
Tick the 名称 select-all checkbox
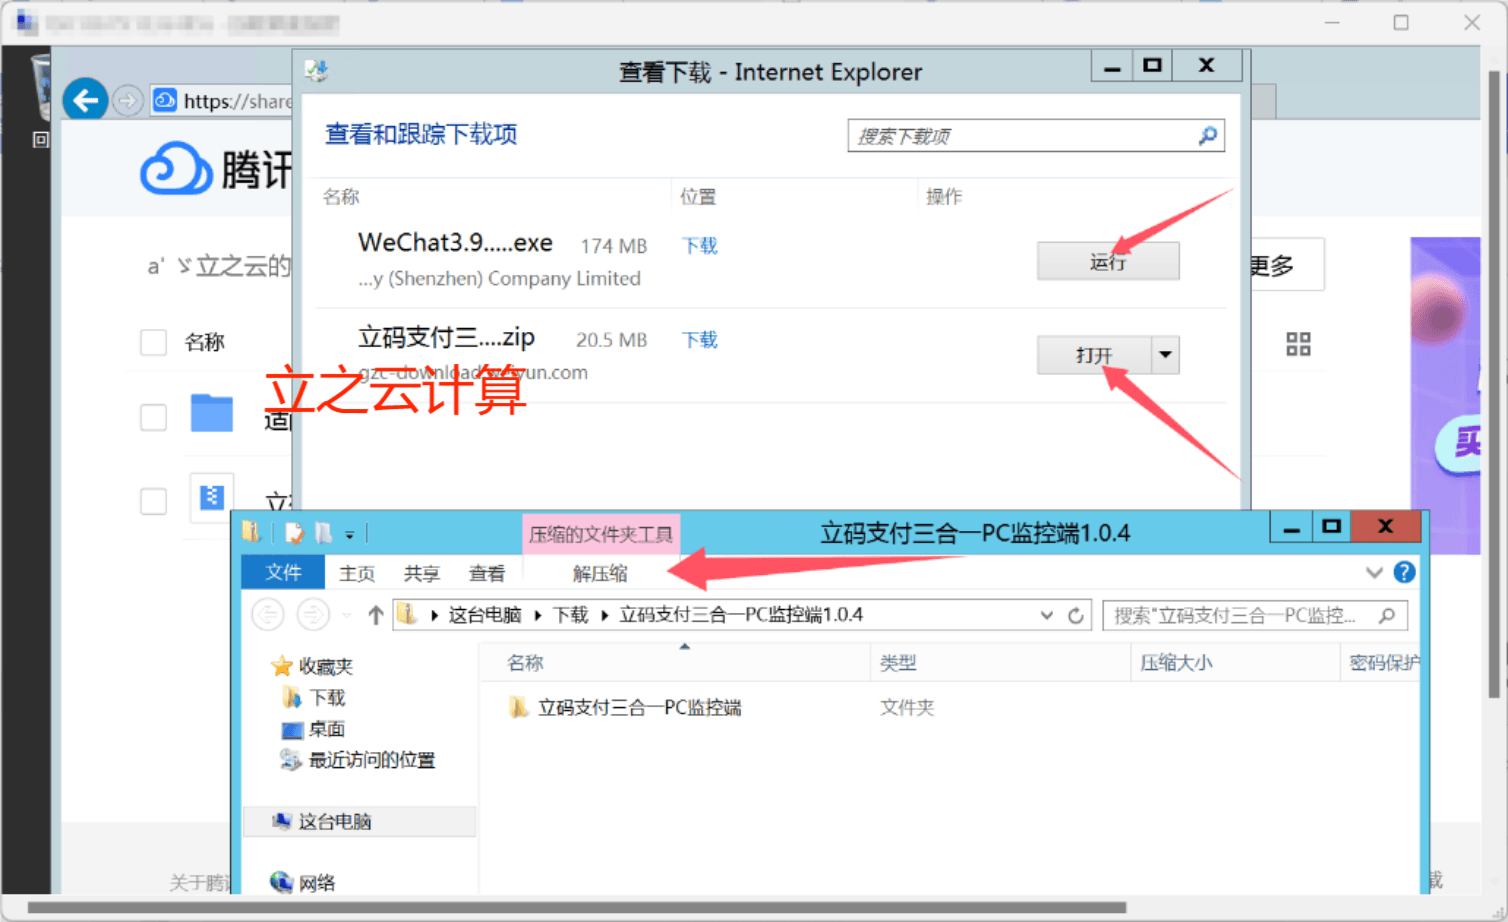(x=153, y=342)
